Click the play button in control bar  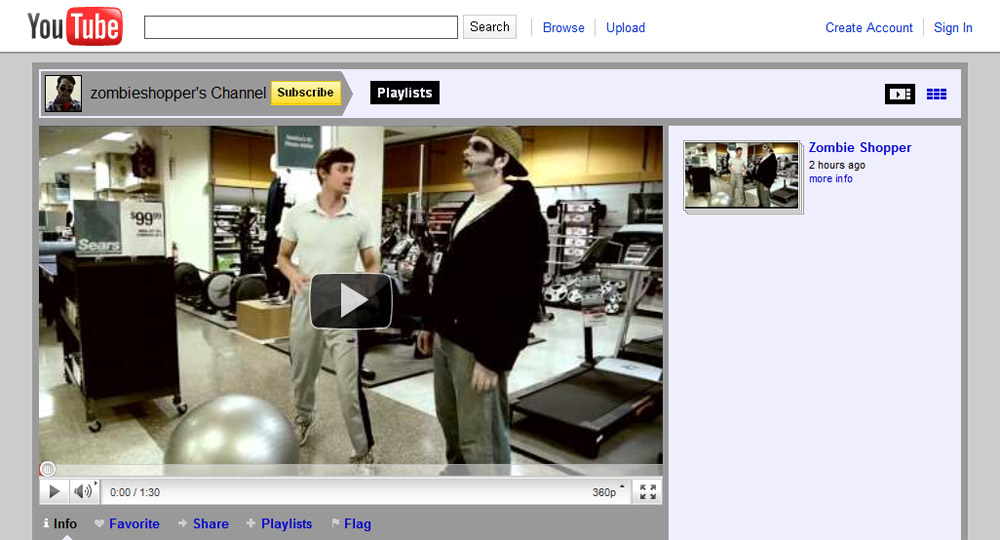[55, 492]
